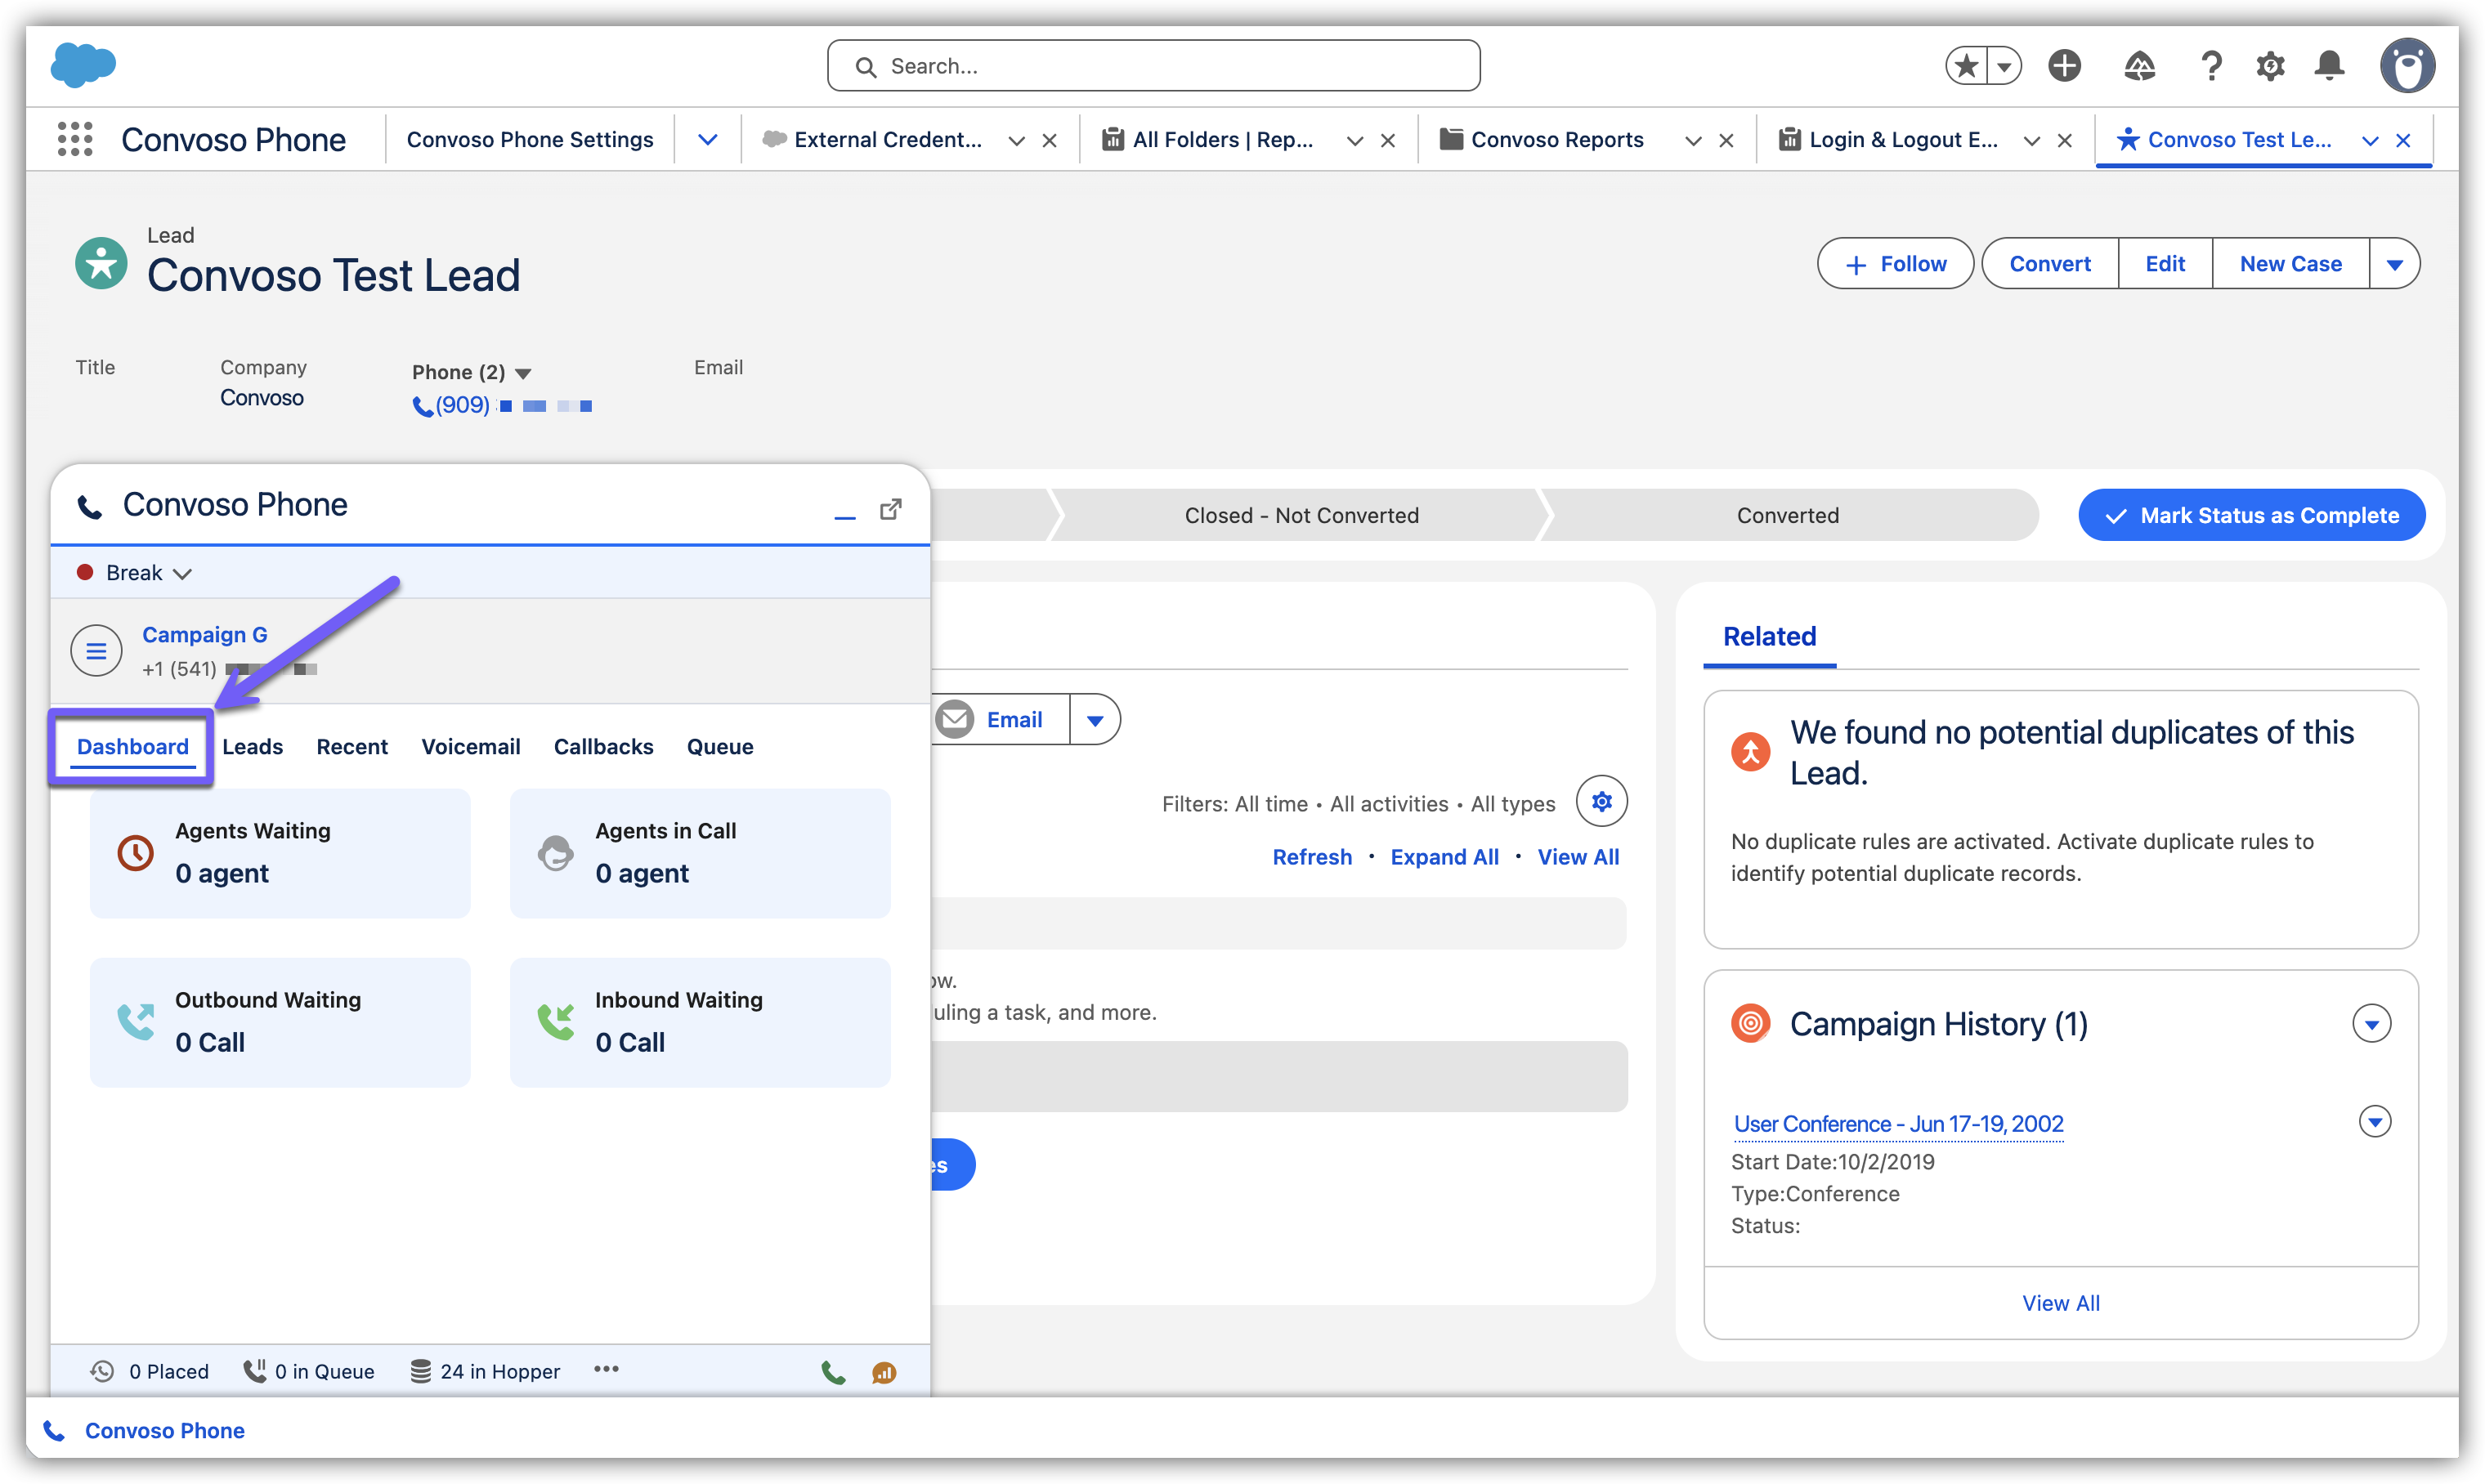The image size is (2485, 1484).
Task: Open the notifications bell
Action: coord(2329,66)
